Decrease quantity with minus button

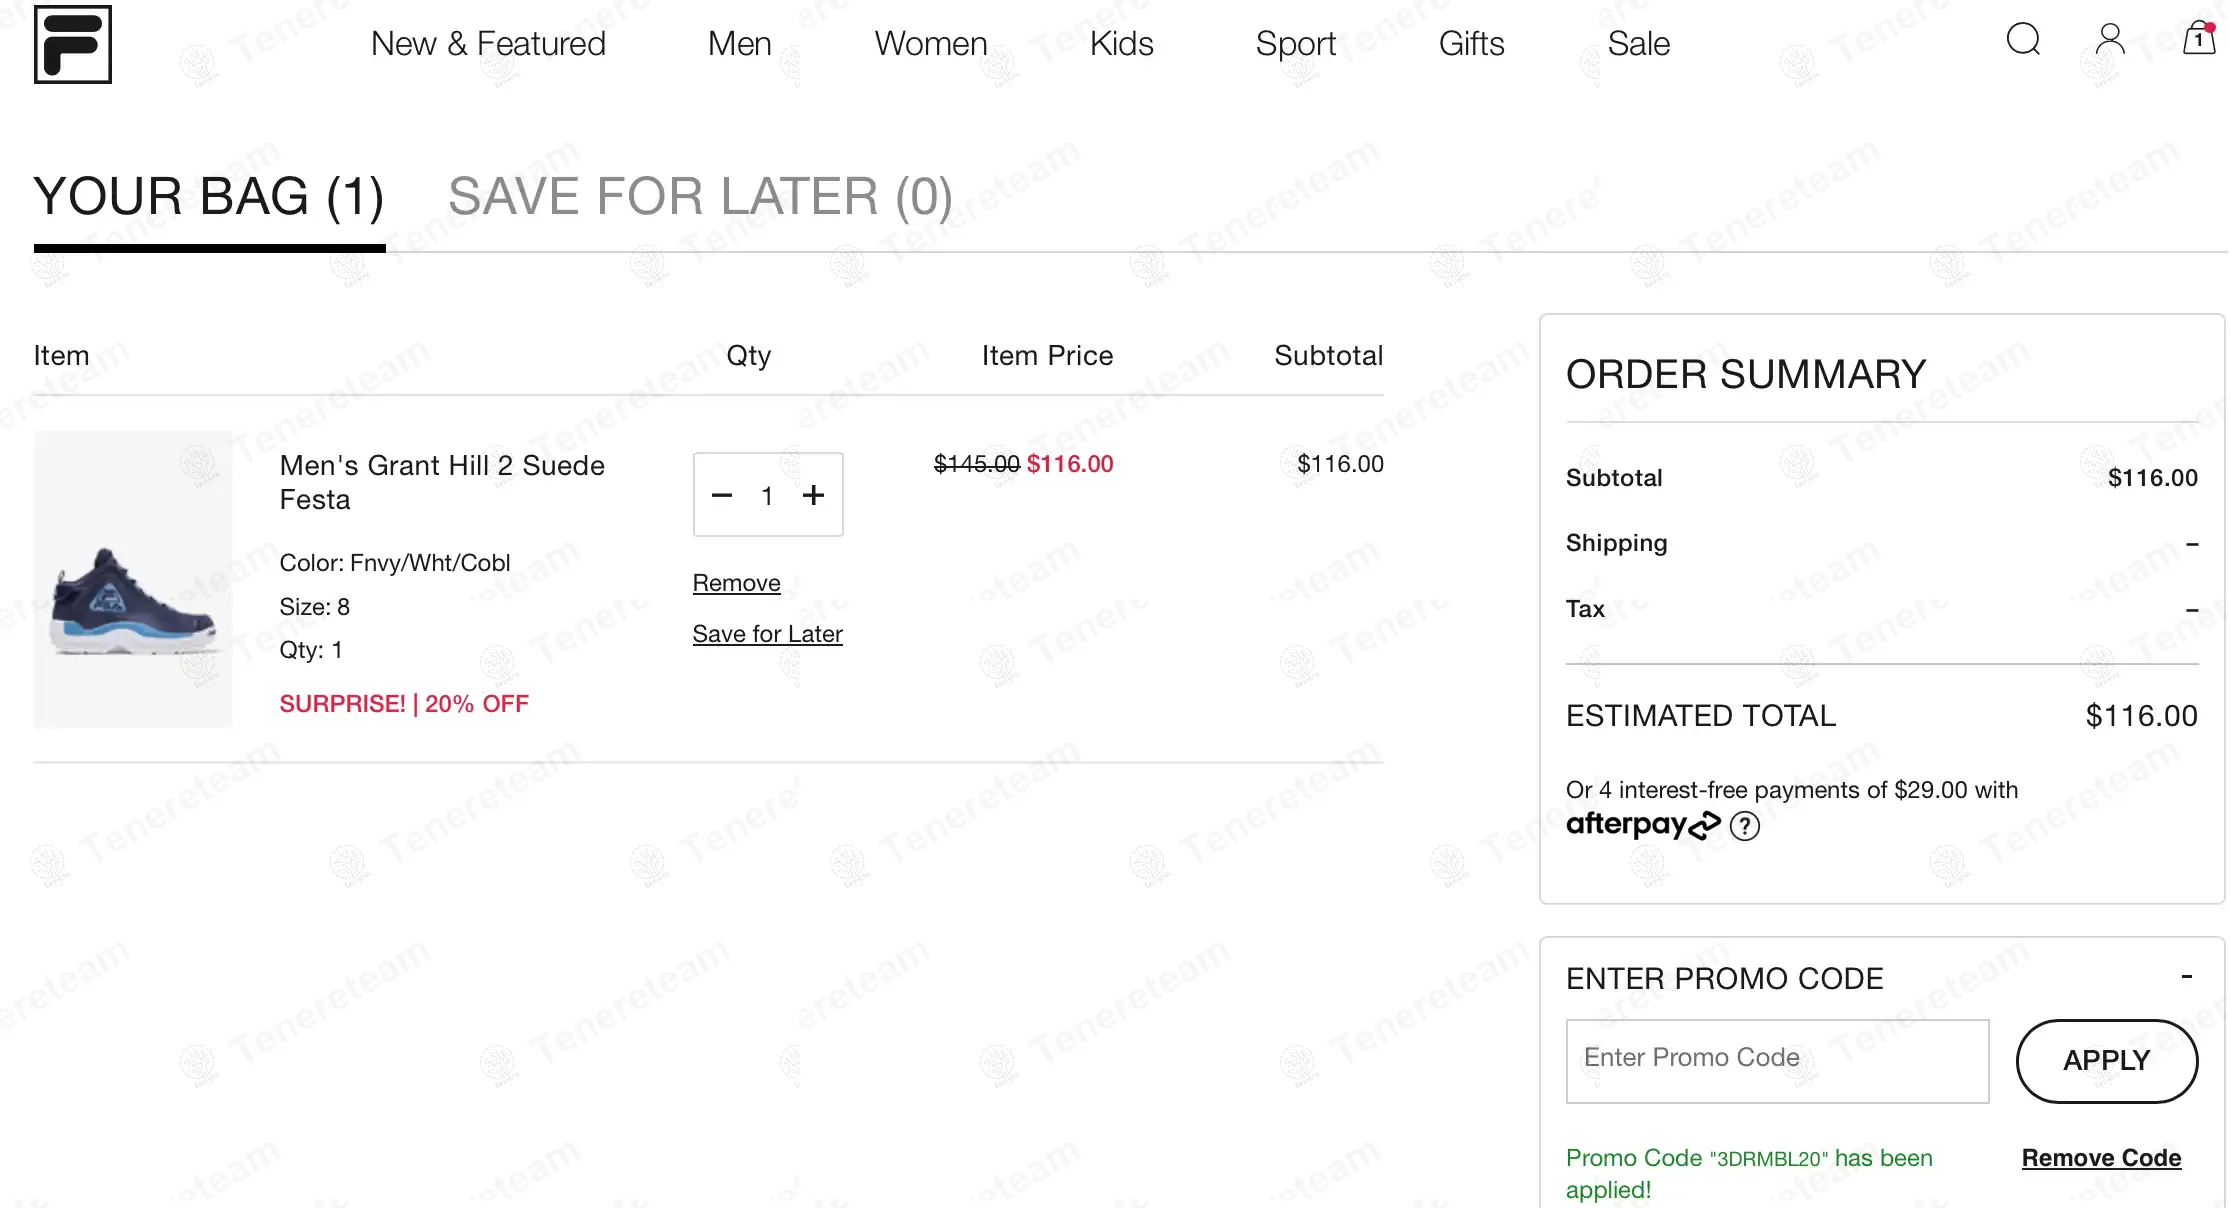[x=722, y=495]
